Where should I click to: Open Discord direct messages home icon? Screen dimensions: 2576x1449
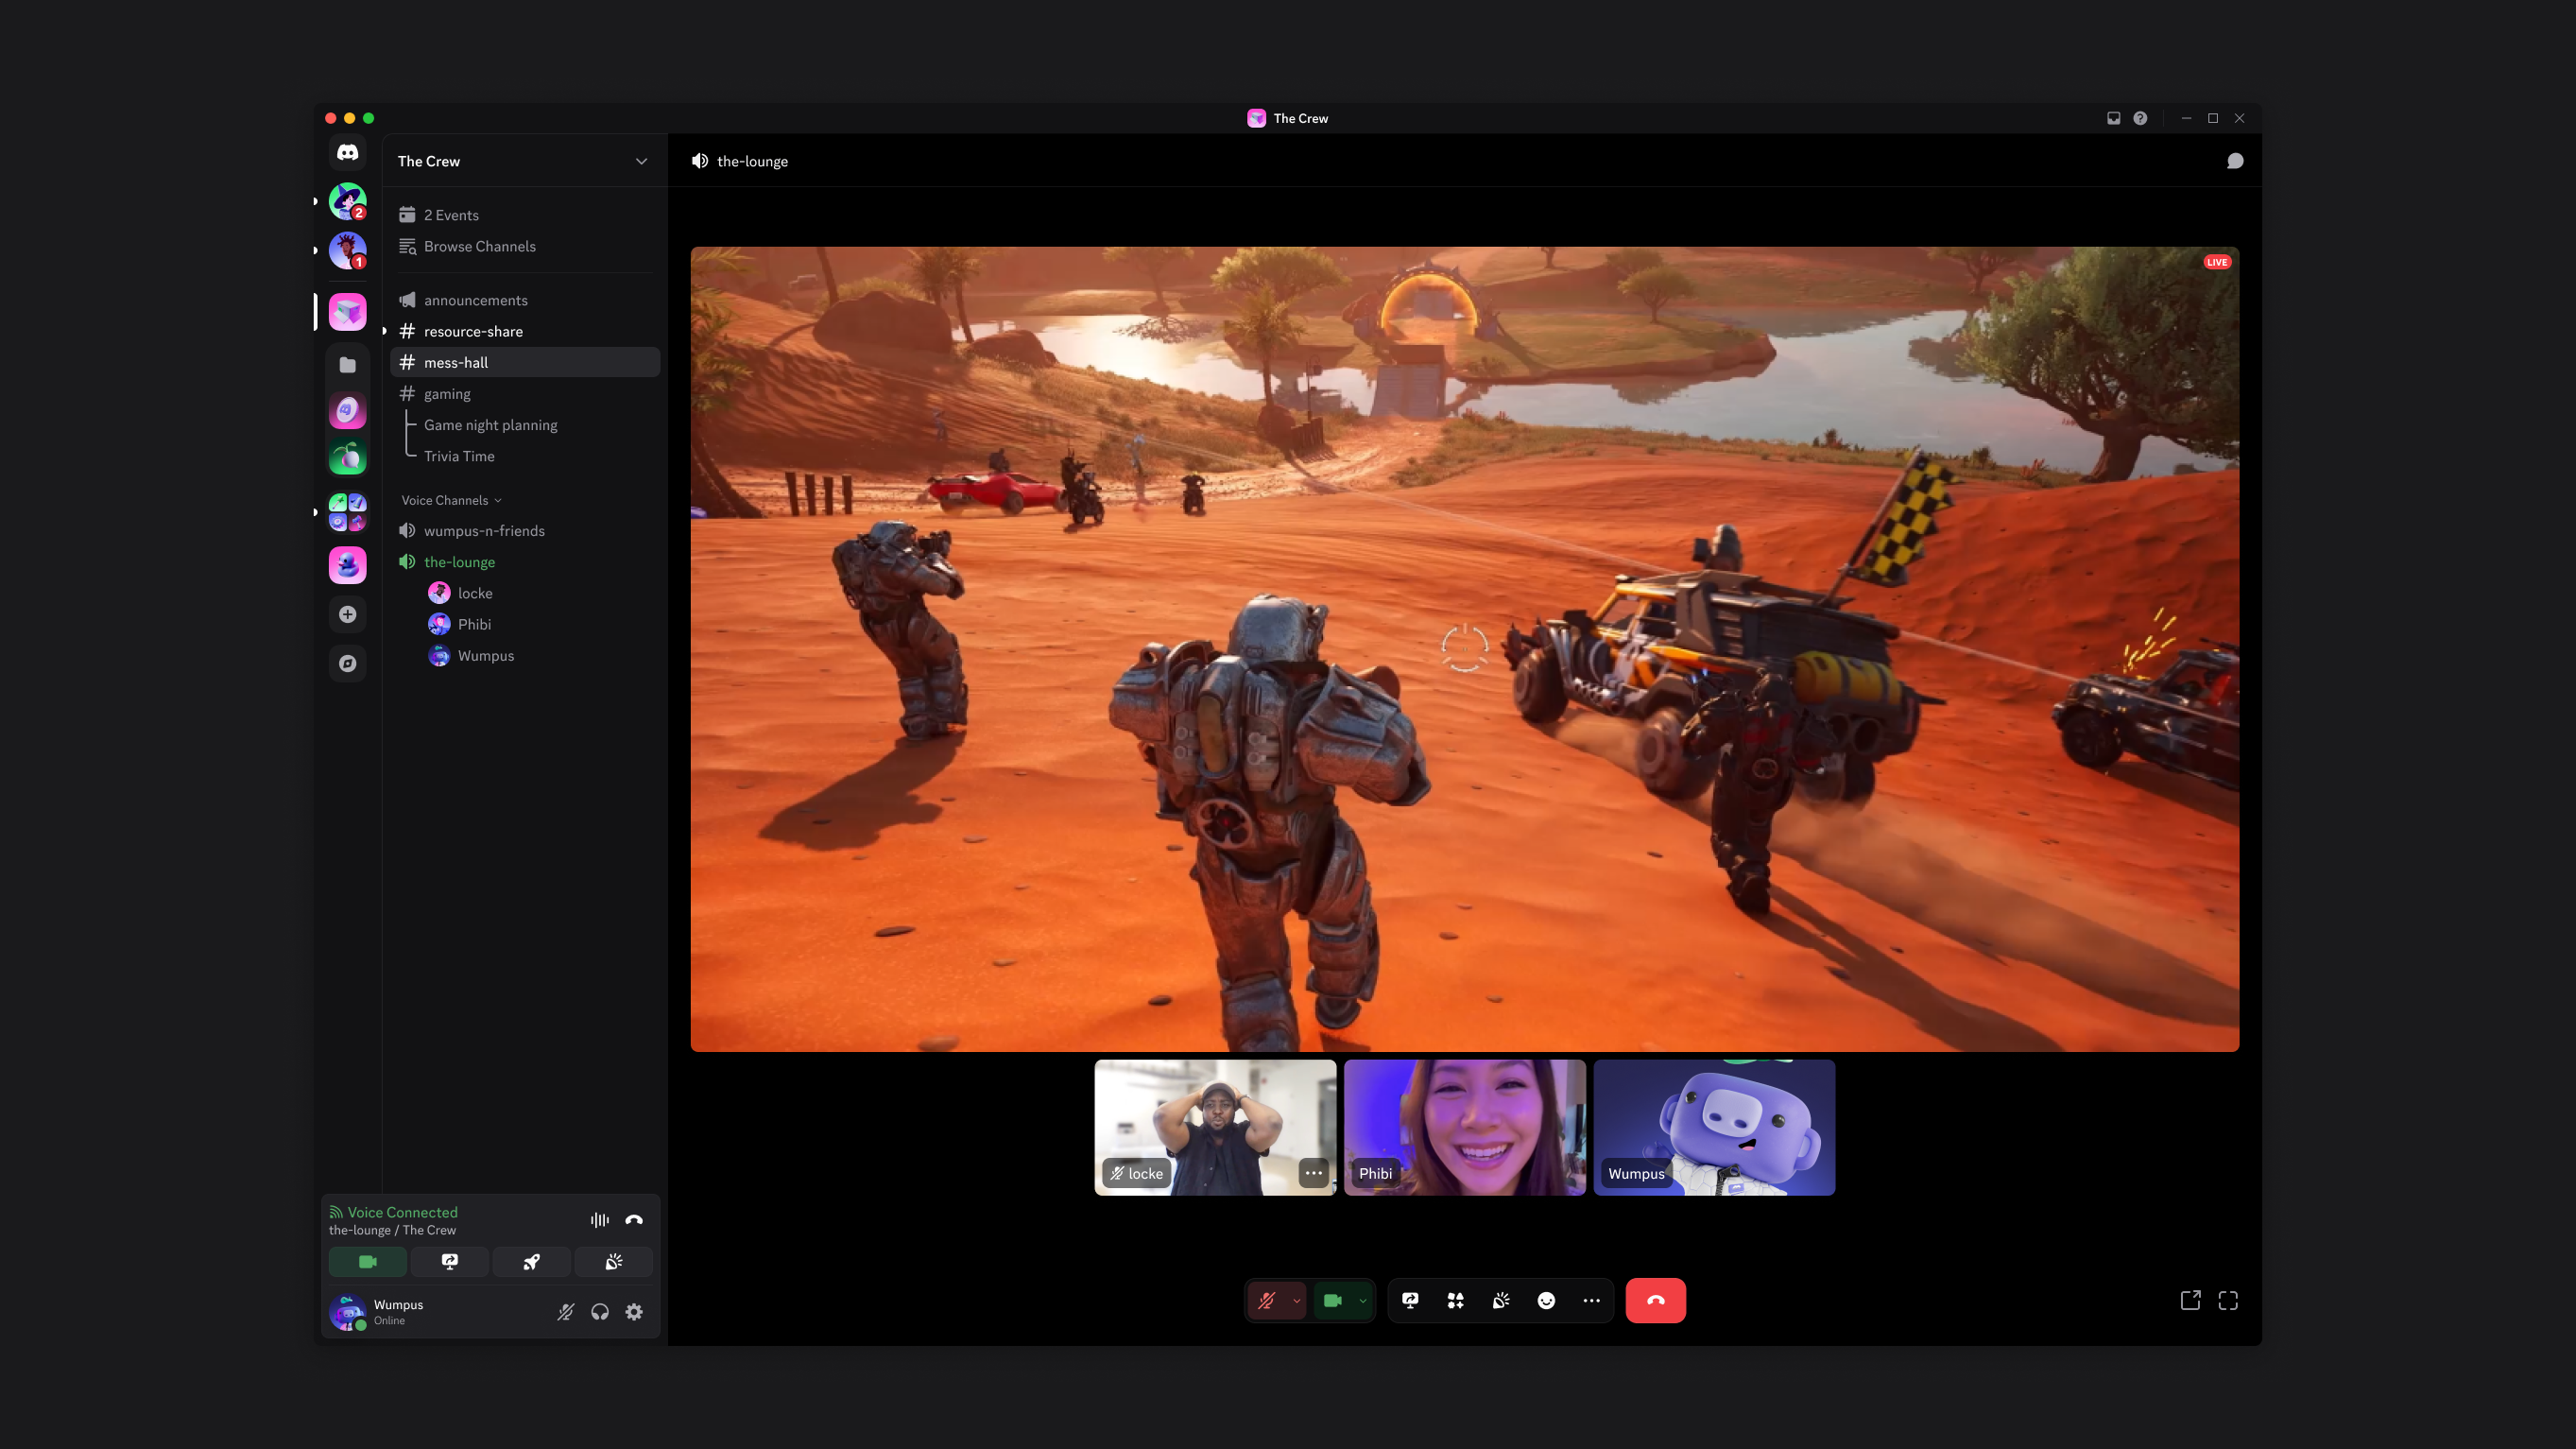point(347,152)
